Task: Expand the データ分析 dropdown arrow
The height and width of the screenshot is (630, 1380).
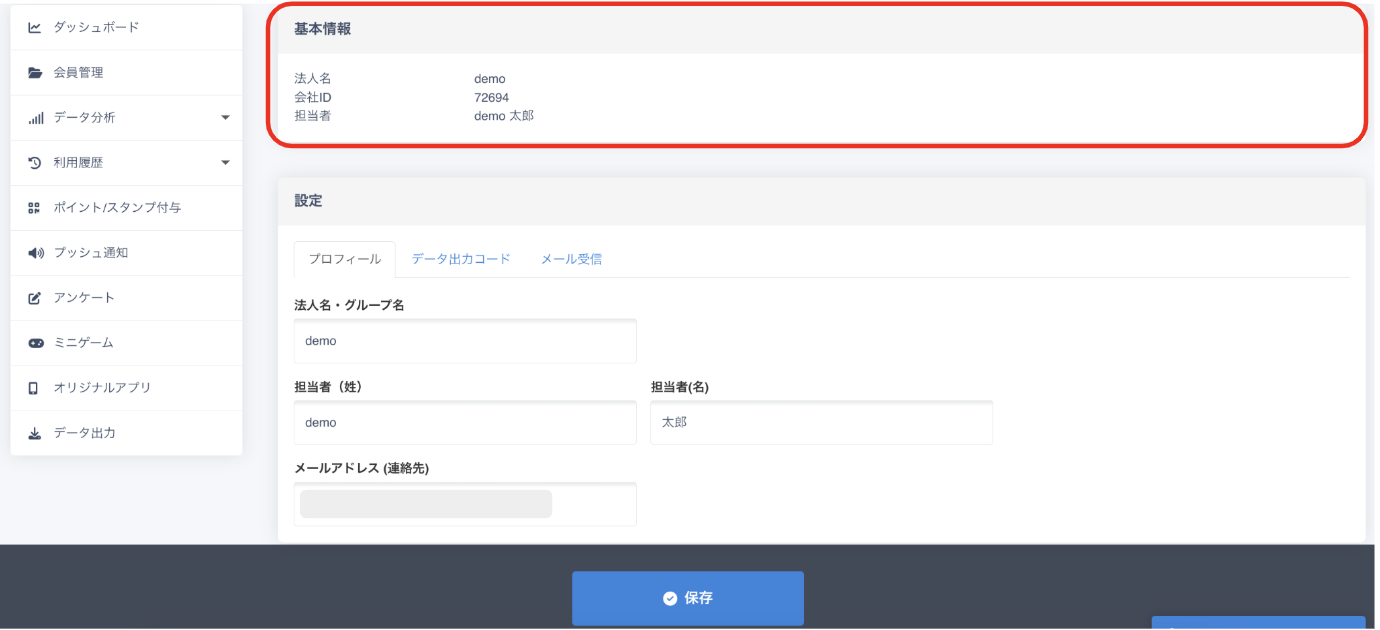Action: (x=225, y=118)
